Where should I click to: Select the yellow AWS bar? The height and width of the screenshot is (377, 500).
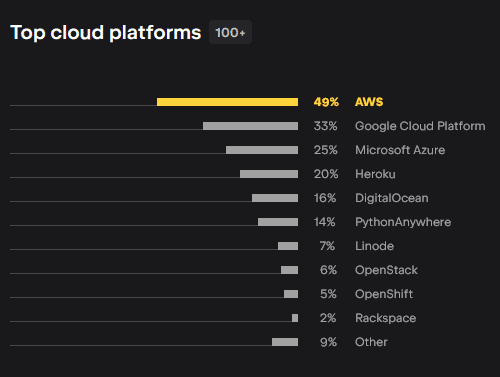tap(227, 102)
